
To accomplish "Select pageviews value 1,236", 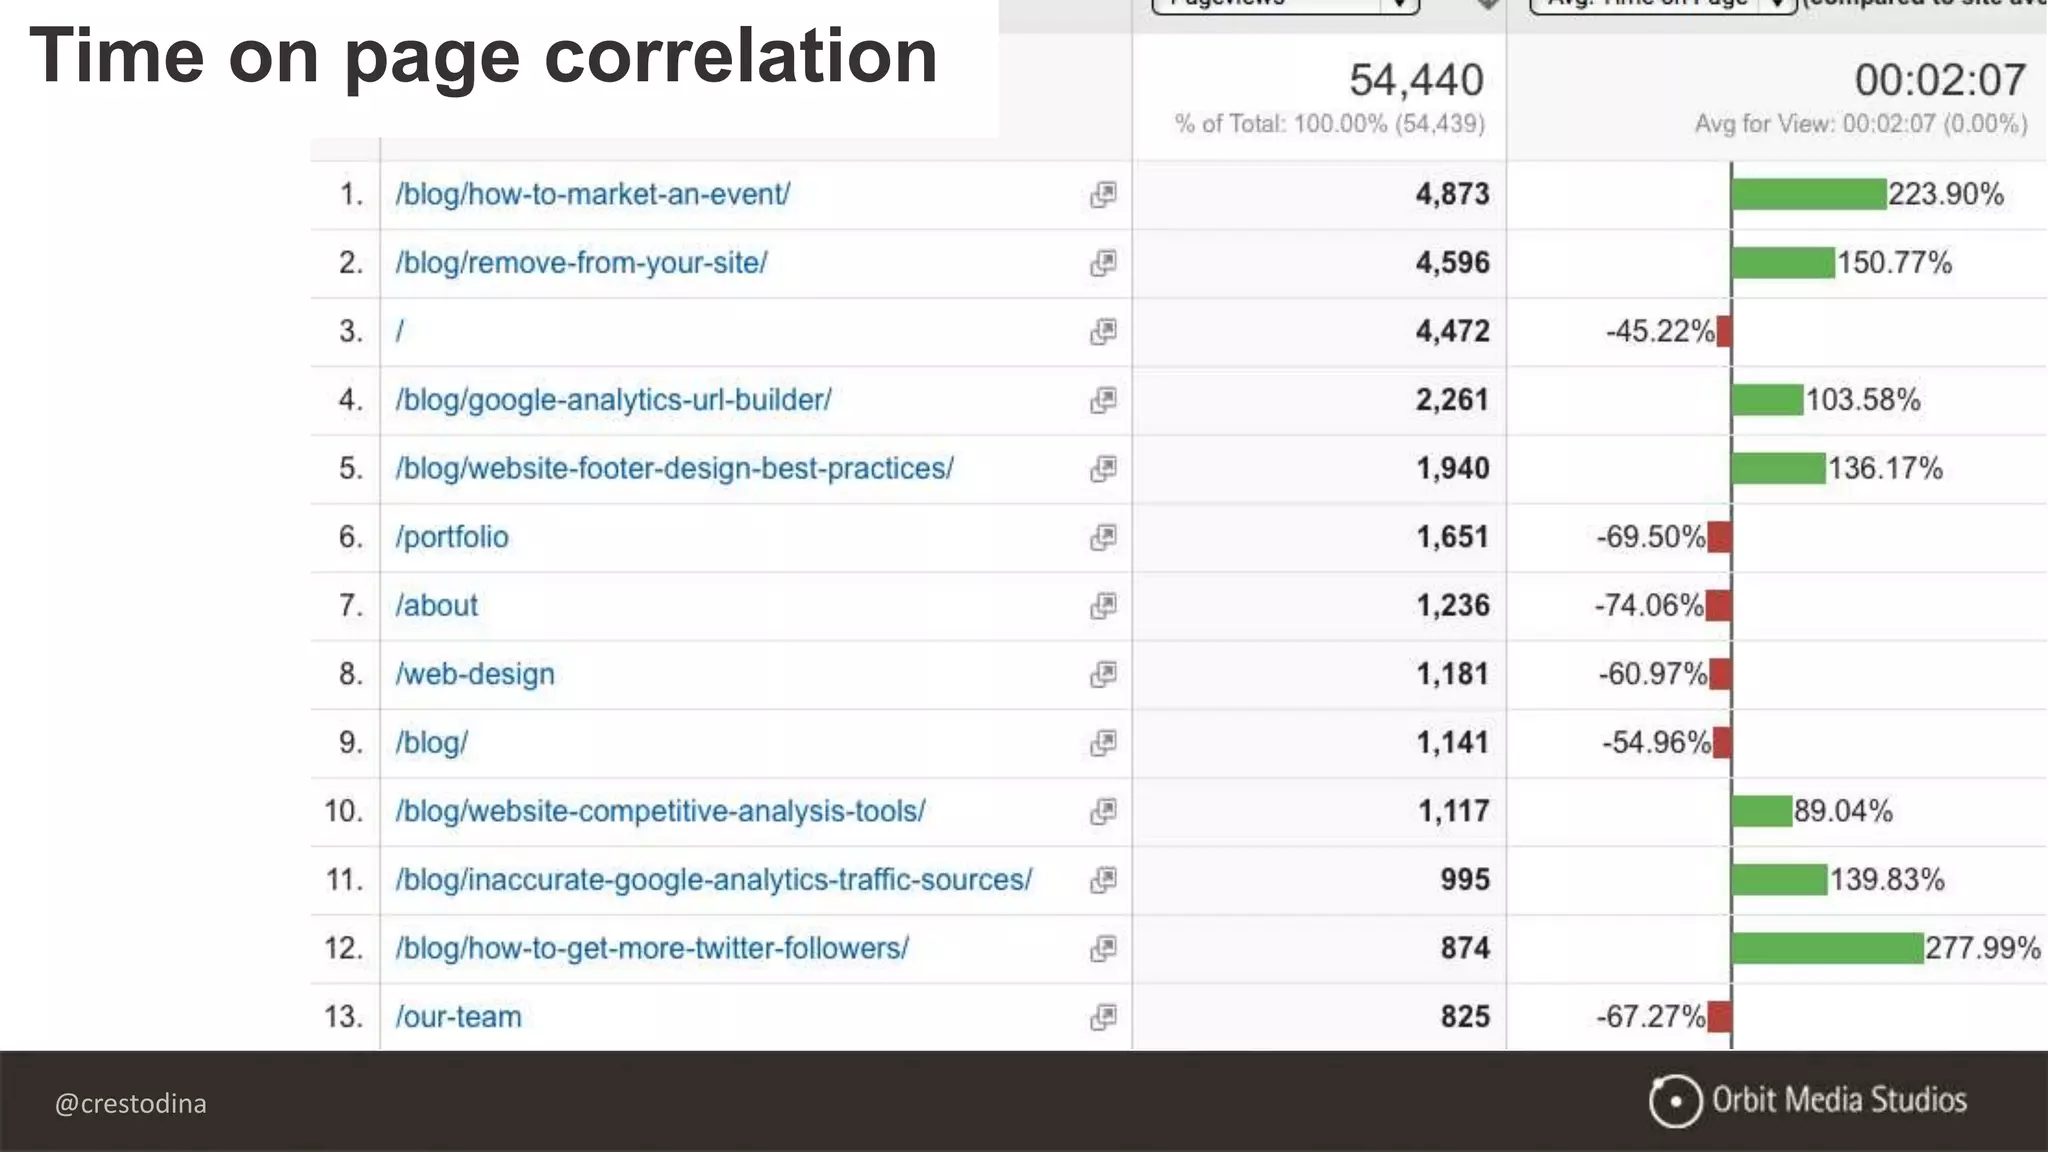I will click(x=1452, y=605).
